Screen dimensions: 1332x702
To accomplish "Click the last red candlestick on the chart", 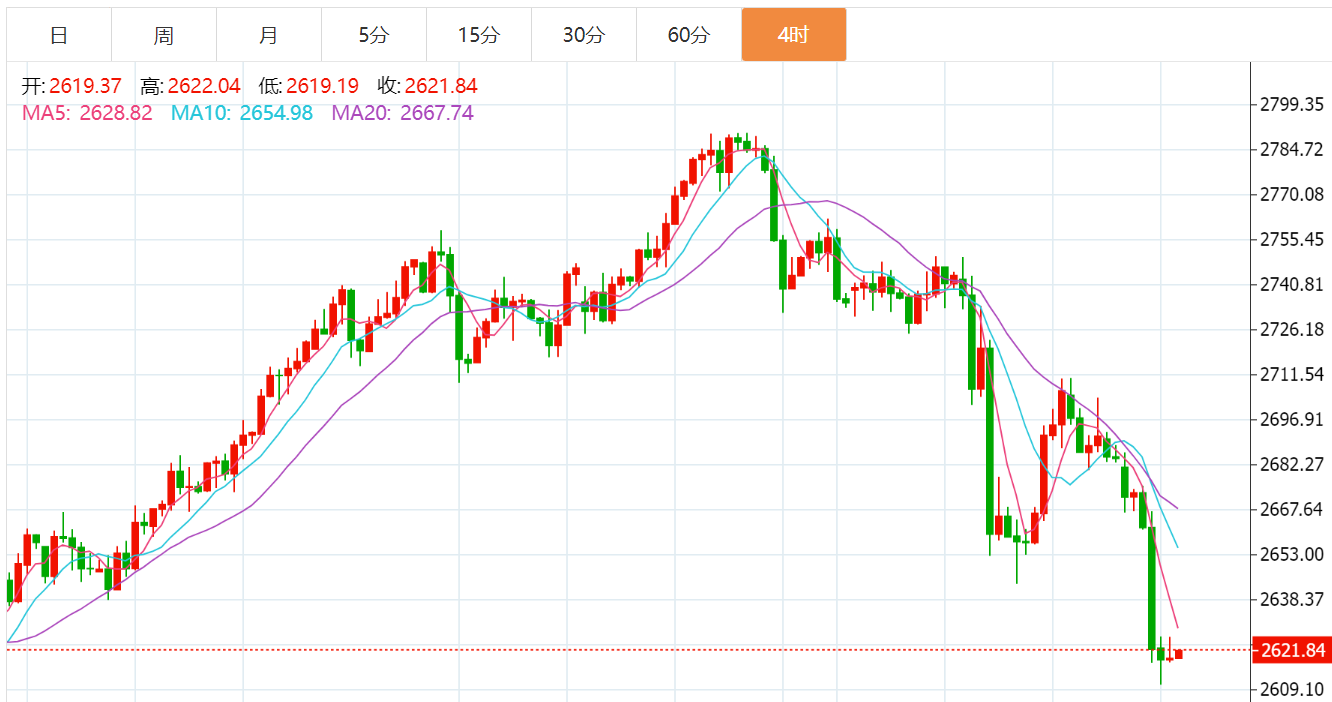I will (x=1179, y=654).
